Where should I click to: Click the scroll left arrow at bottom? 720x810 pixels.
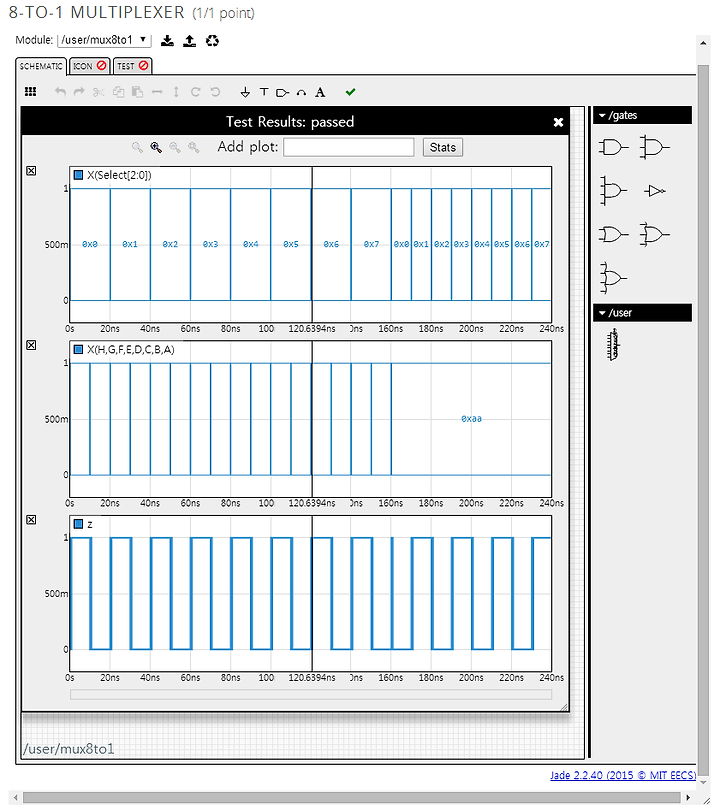point(15,798)
